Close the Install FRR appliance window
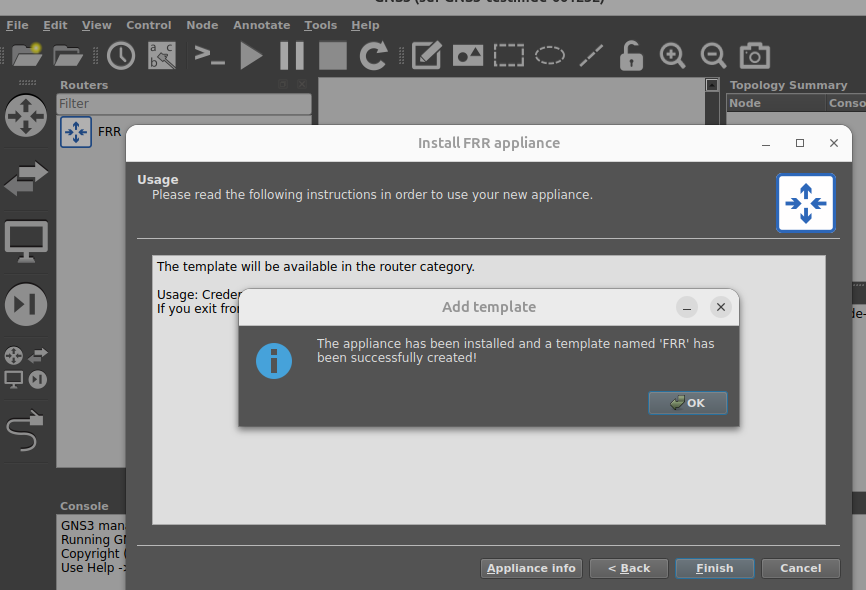 834,143
